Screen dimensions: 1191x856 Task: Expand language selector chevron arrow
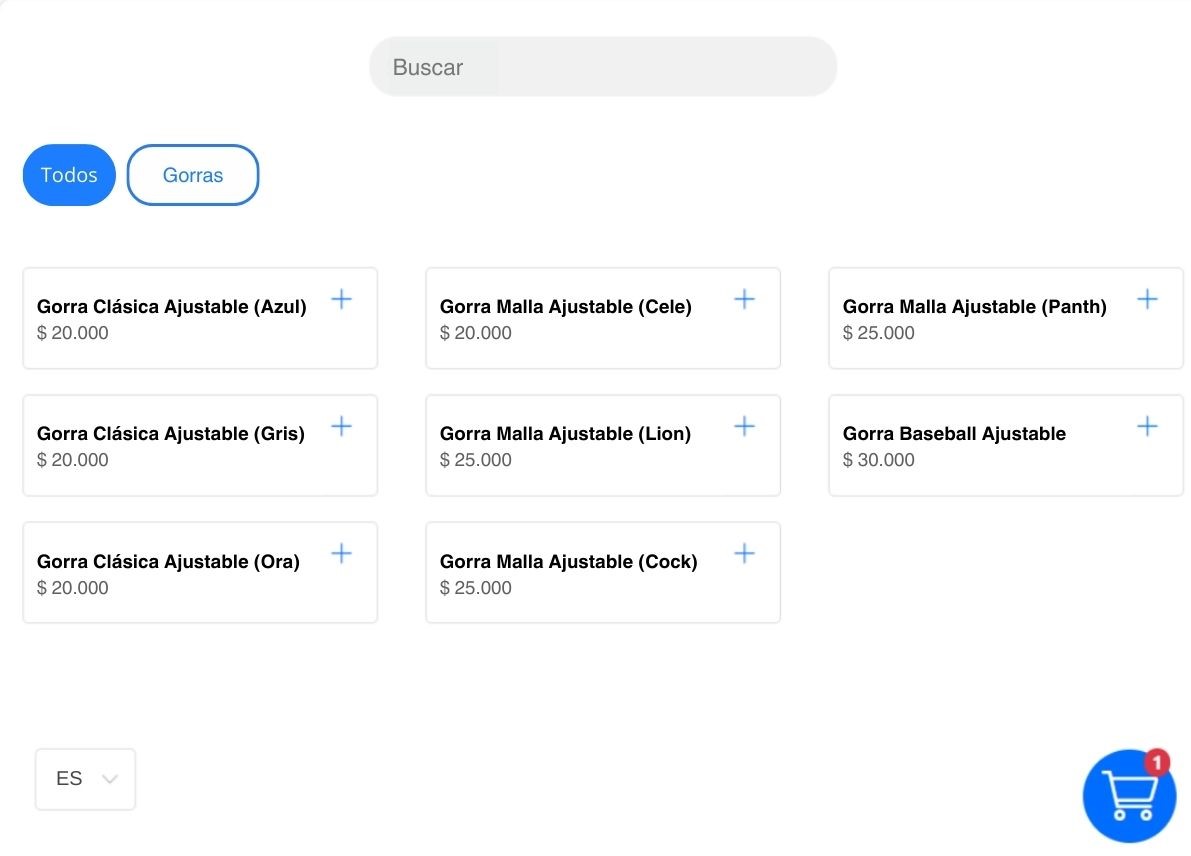pos(109,779)
